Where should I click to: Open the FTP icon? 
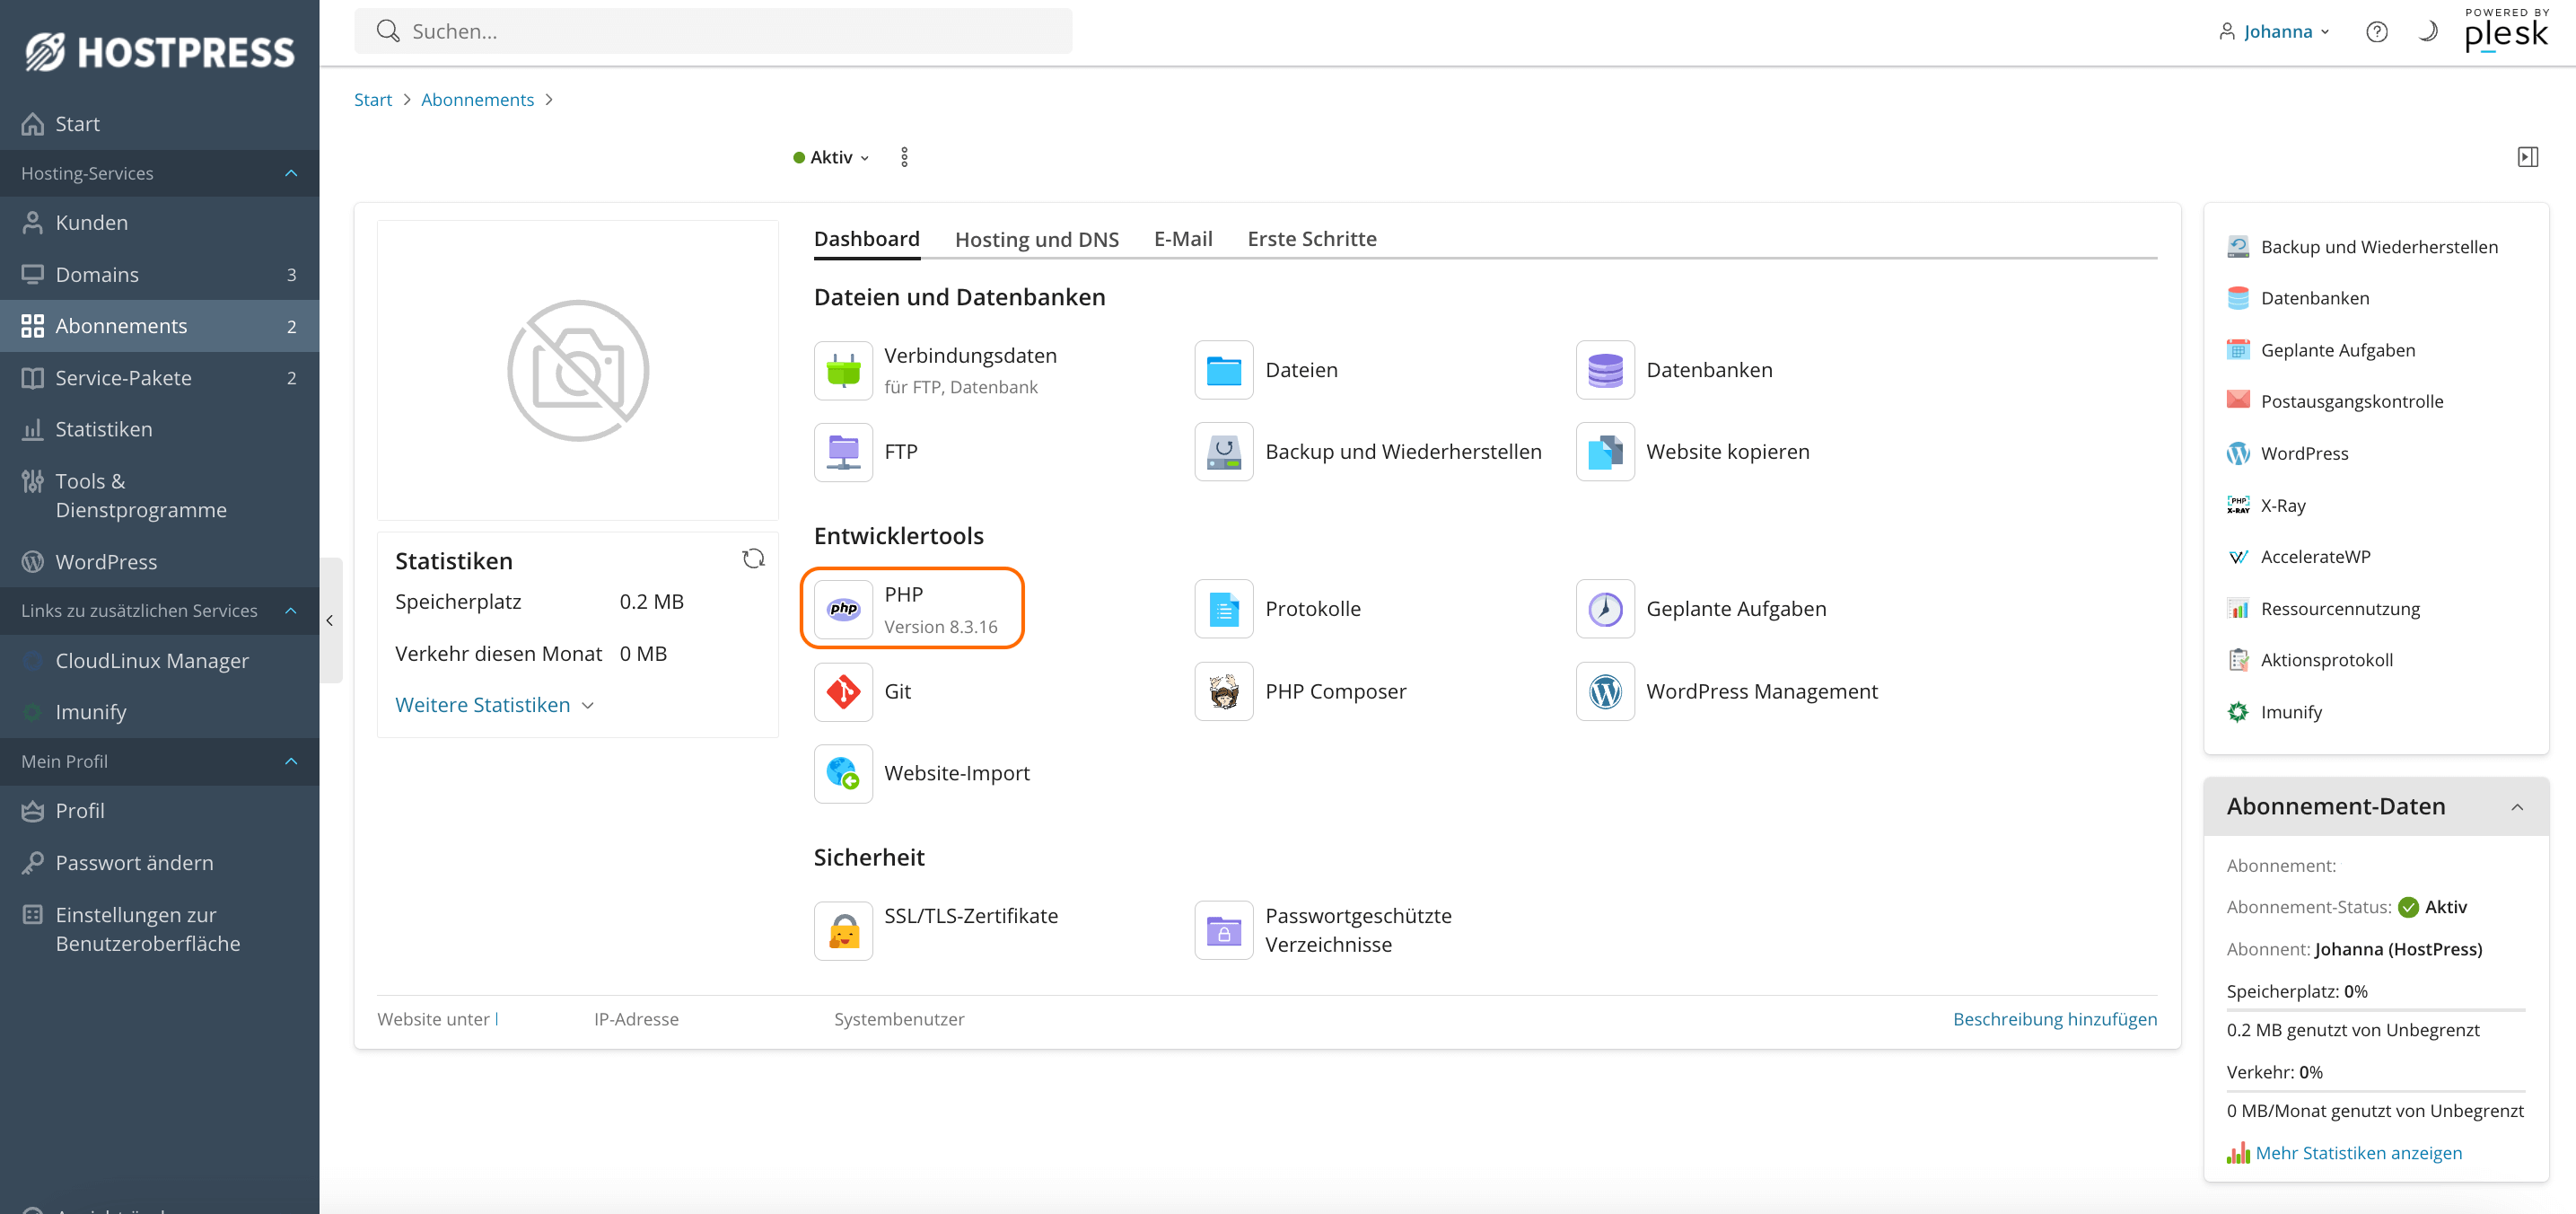pos(843,452)
